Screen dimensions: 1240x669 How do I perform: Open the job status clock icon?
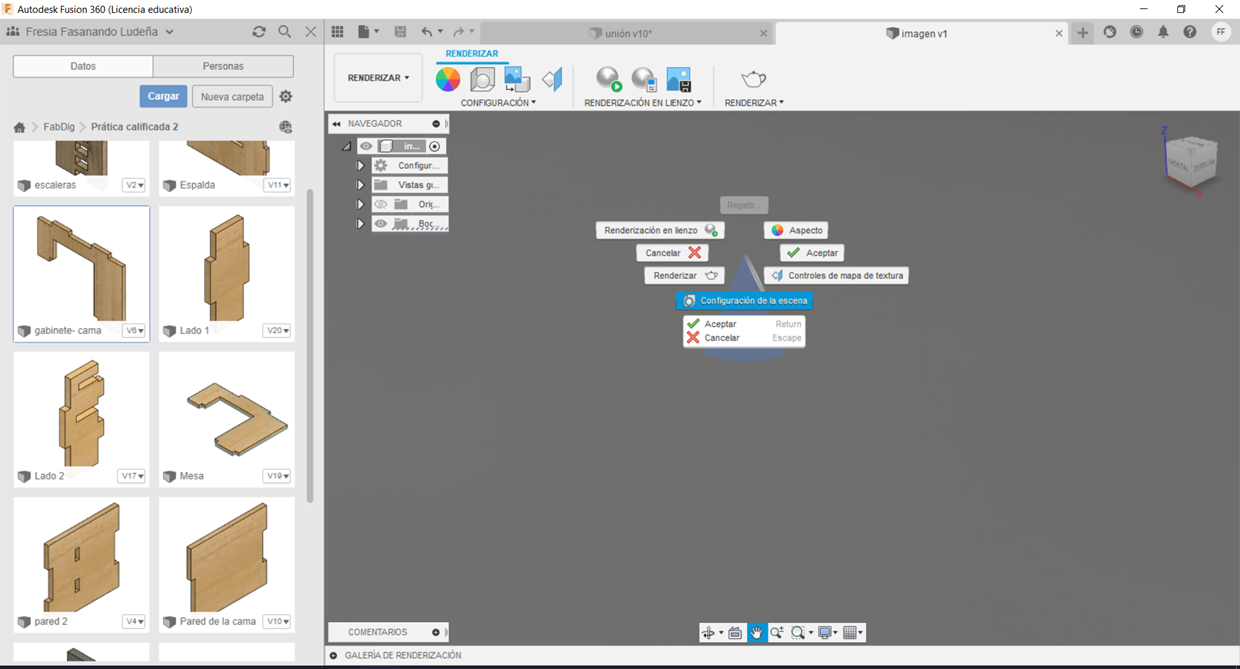coord(1136,32)
